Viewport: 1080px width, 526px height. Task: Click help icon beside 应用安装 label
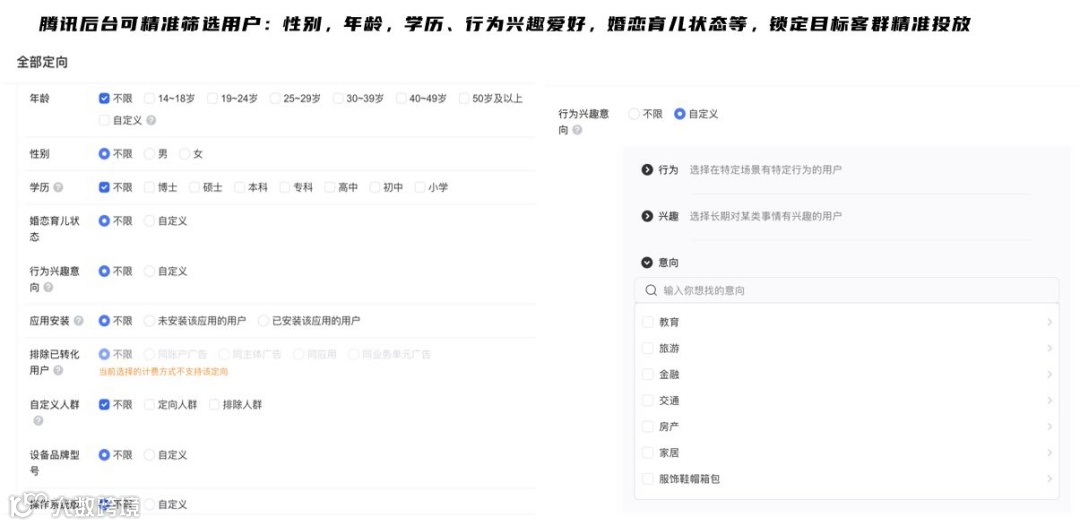click(79, 321)
